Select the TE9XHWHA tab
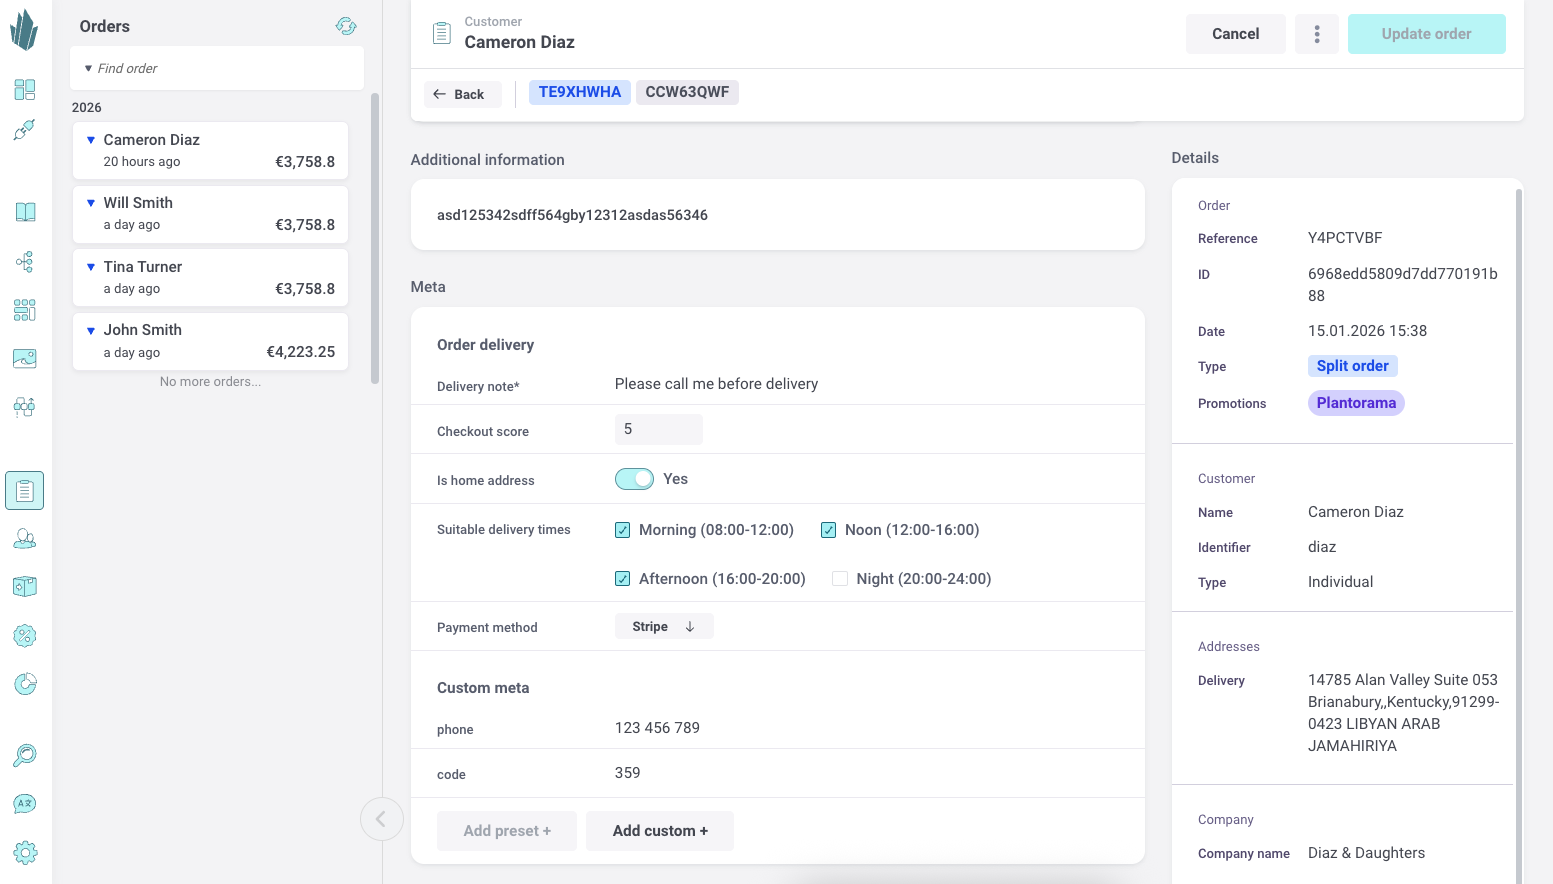The image size is (1553, 884). coord(579,92)
